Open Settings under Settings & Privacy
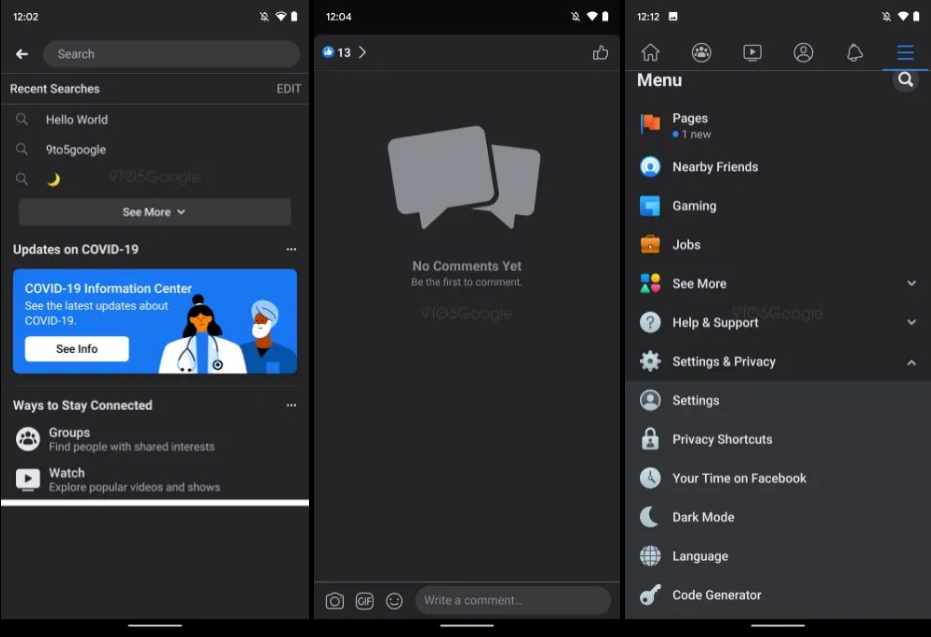 778,401
